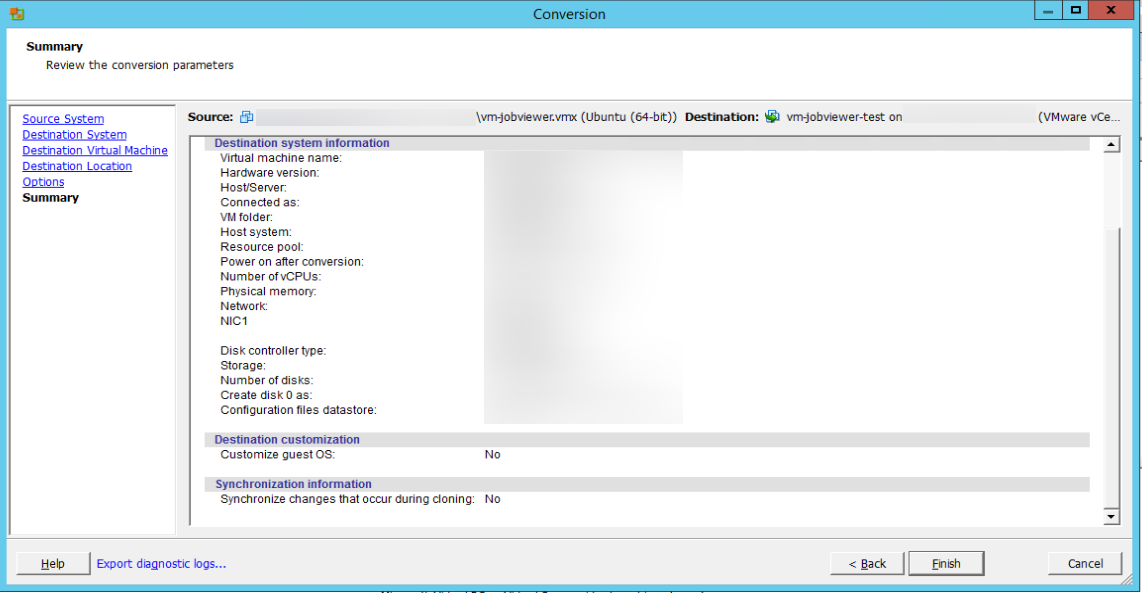Open the Source System step
Viewport: 1142px width, 593px height.
point(63,119)
